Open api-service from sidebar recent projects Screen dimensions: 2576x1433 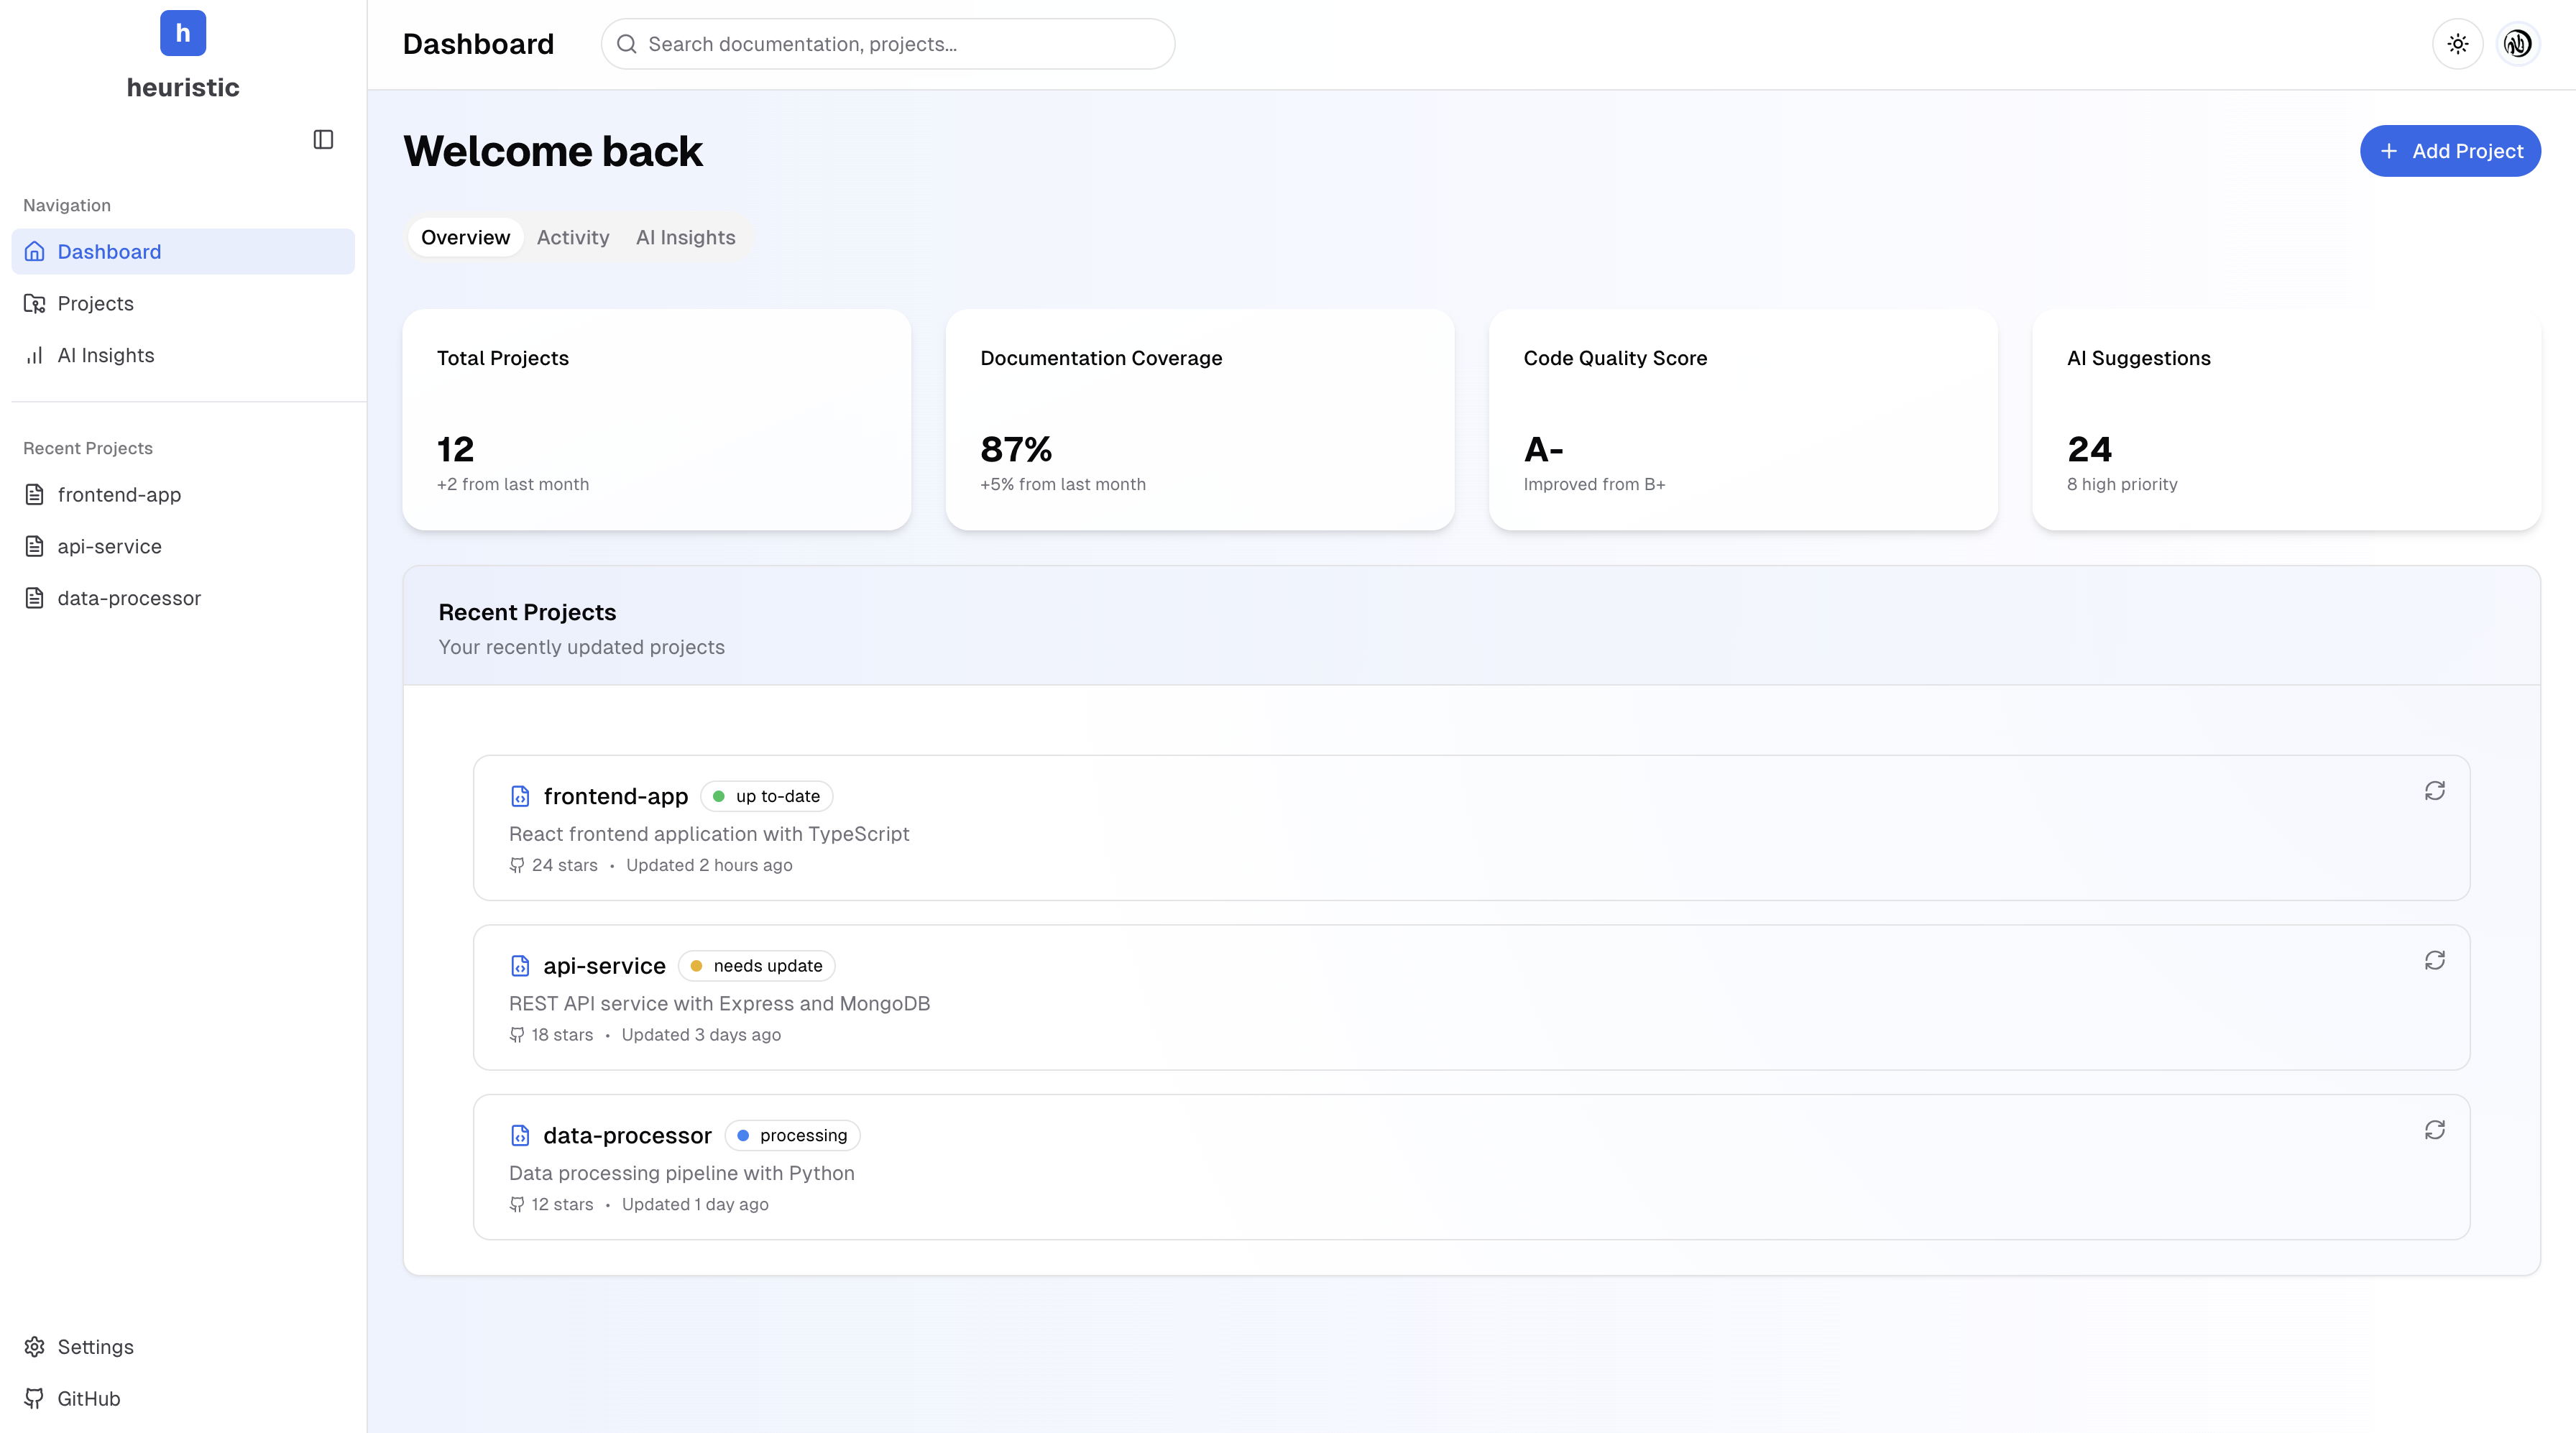[x=109, y=546]
